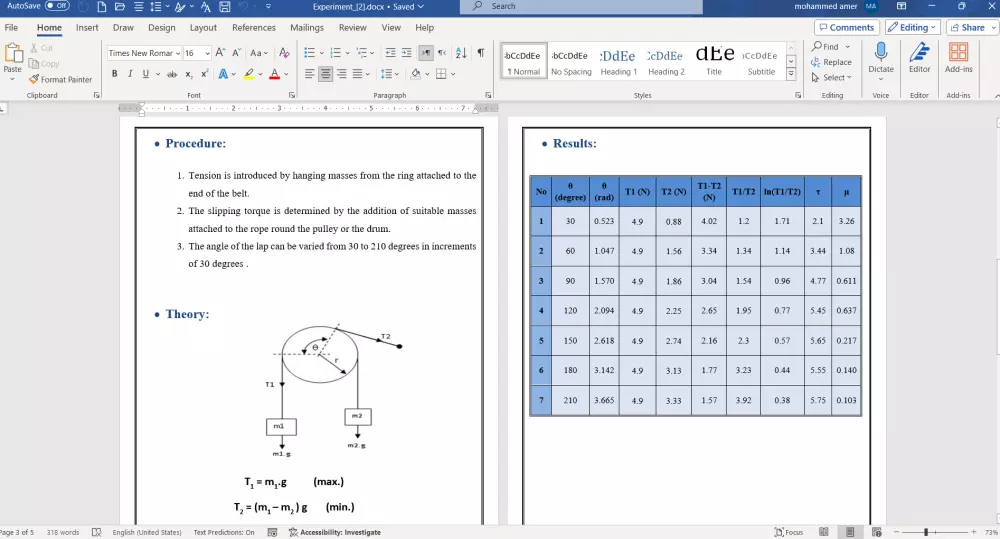1000x539 pixels.
Task: Open the Select dropdown
Action: click(x=832, y=77)
